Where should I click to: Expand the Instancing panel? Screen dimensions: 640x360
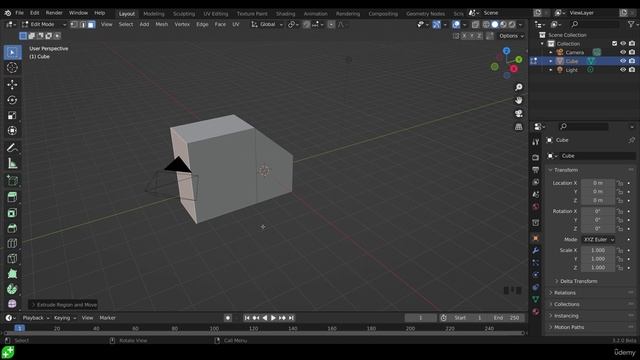point(566,316)
